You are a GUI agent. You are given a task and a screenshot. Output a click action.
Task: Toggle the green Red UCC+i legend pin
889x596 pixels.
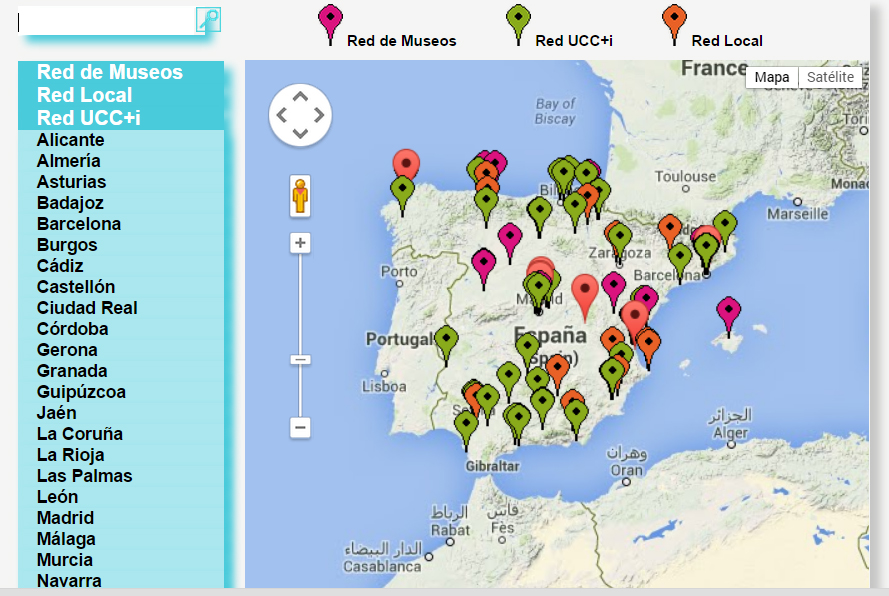516,20
